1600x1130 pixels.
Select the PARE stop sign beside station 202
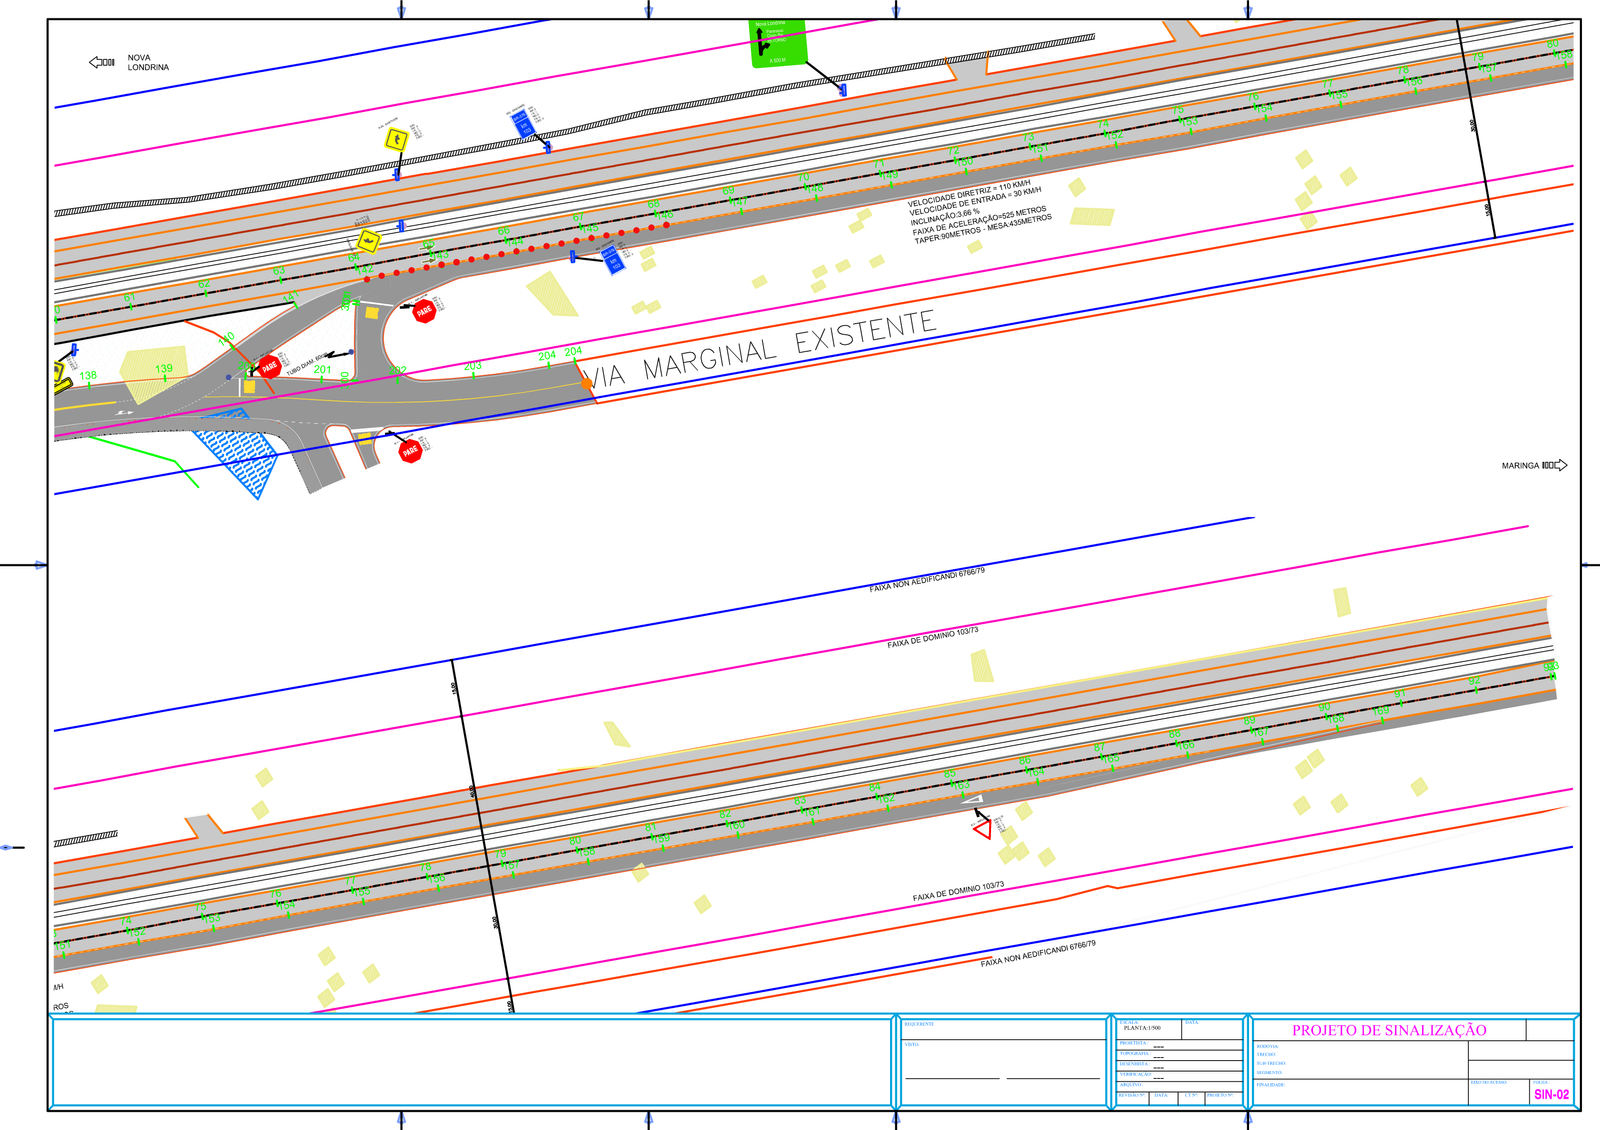[425, 311]
